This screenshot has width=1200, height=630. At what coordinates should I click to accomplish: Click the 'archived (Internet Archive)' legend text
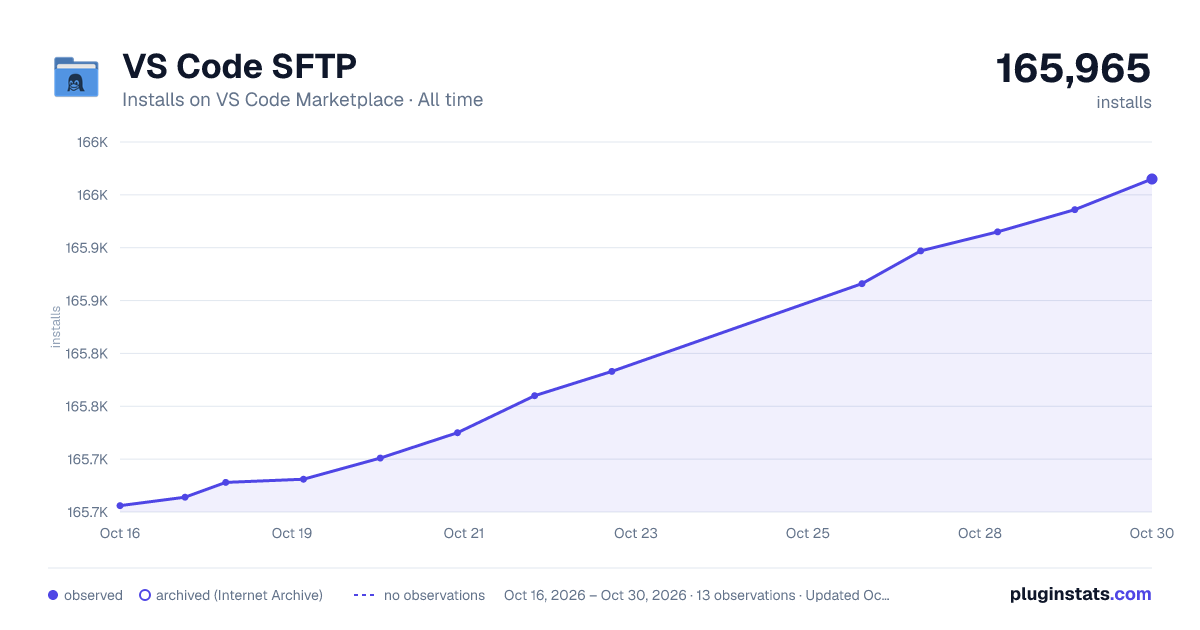click(x=239, y=595)
